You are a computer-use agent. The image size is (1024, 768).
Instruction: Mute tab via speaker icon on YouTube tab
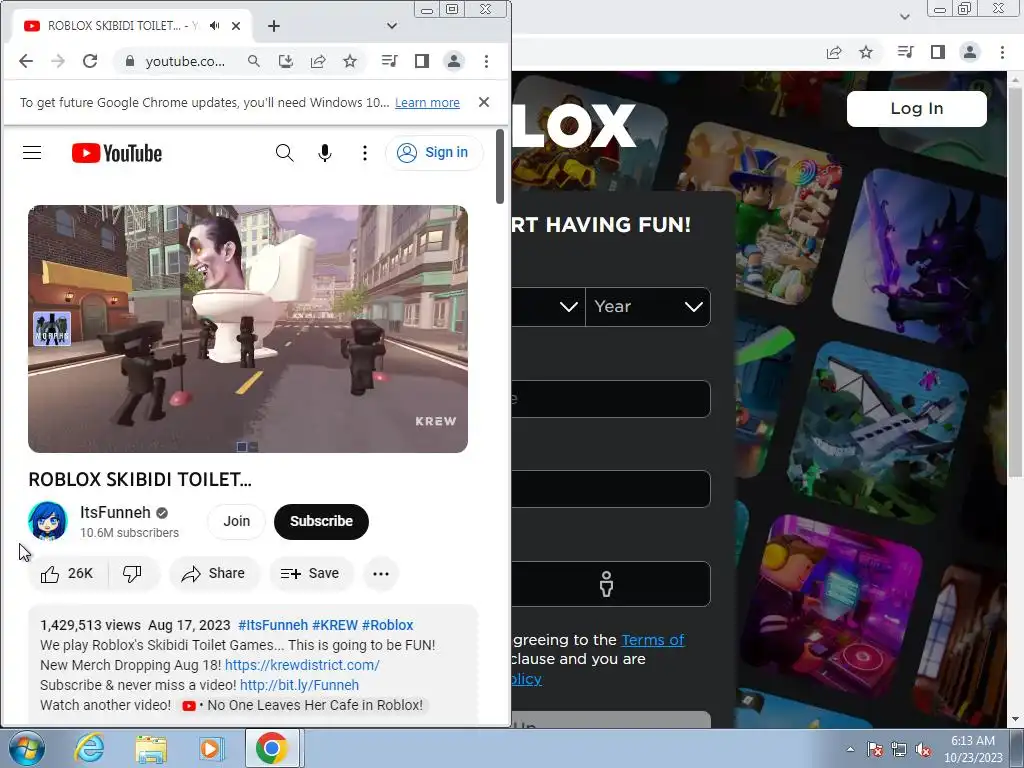click(x=215, y=26)
